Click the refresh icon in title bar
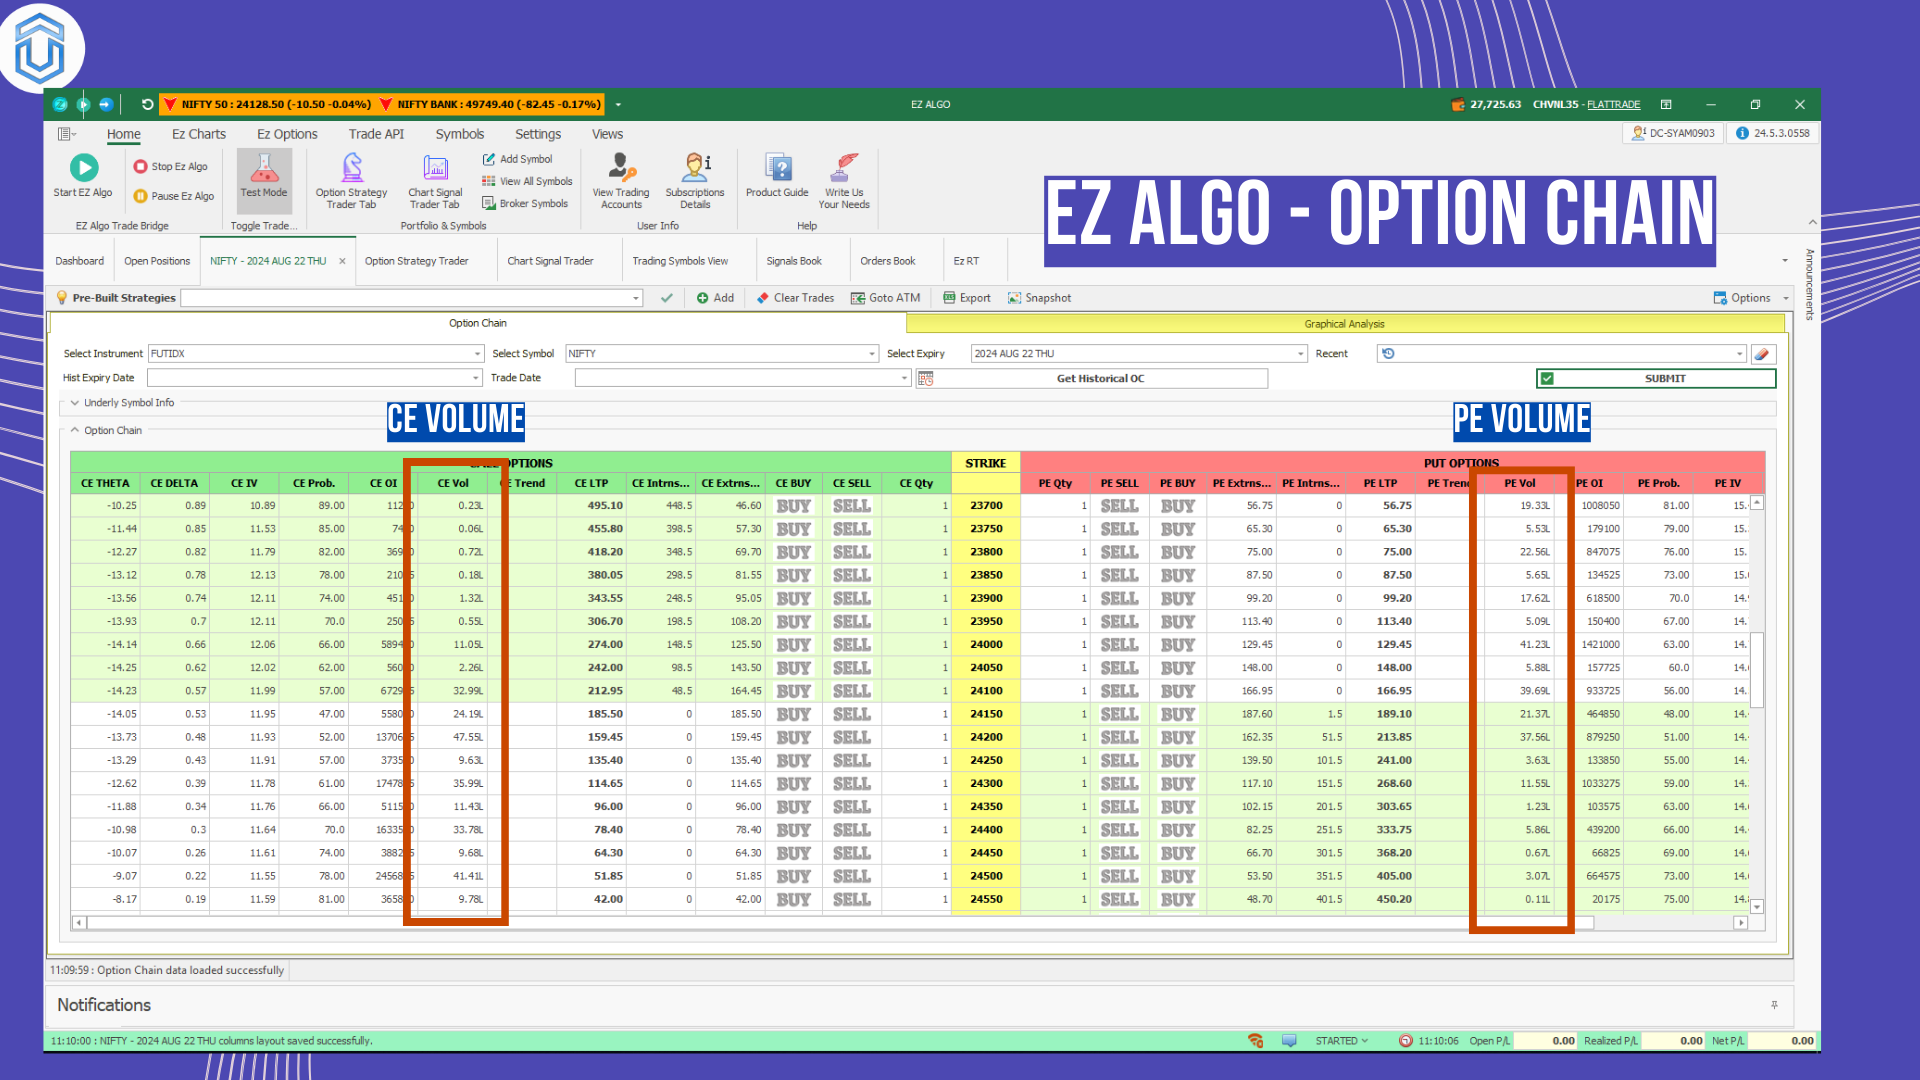This screenshot has width=1920, height=1080. pos(147,104)
